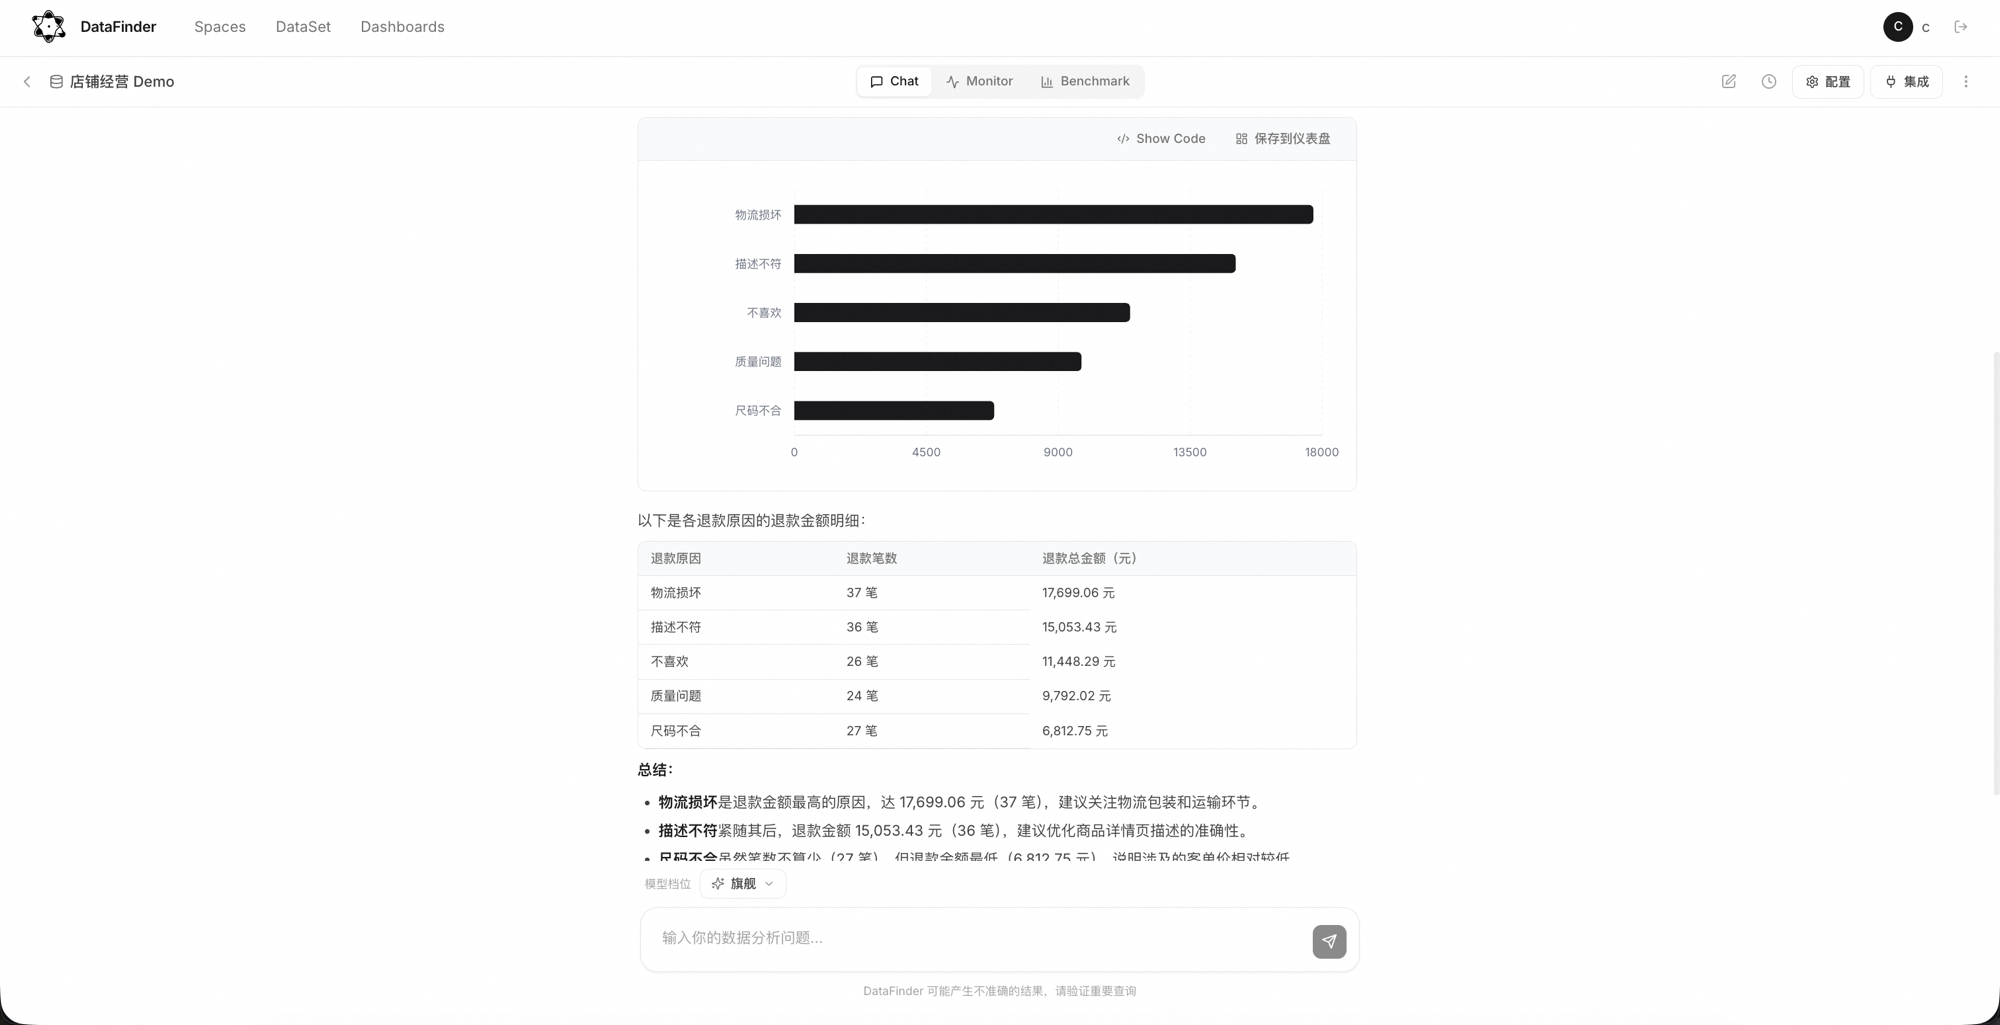Click the logout icon at top right

coord(1961,27)
